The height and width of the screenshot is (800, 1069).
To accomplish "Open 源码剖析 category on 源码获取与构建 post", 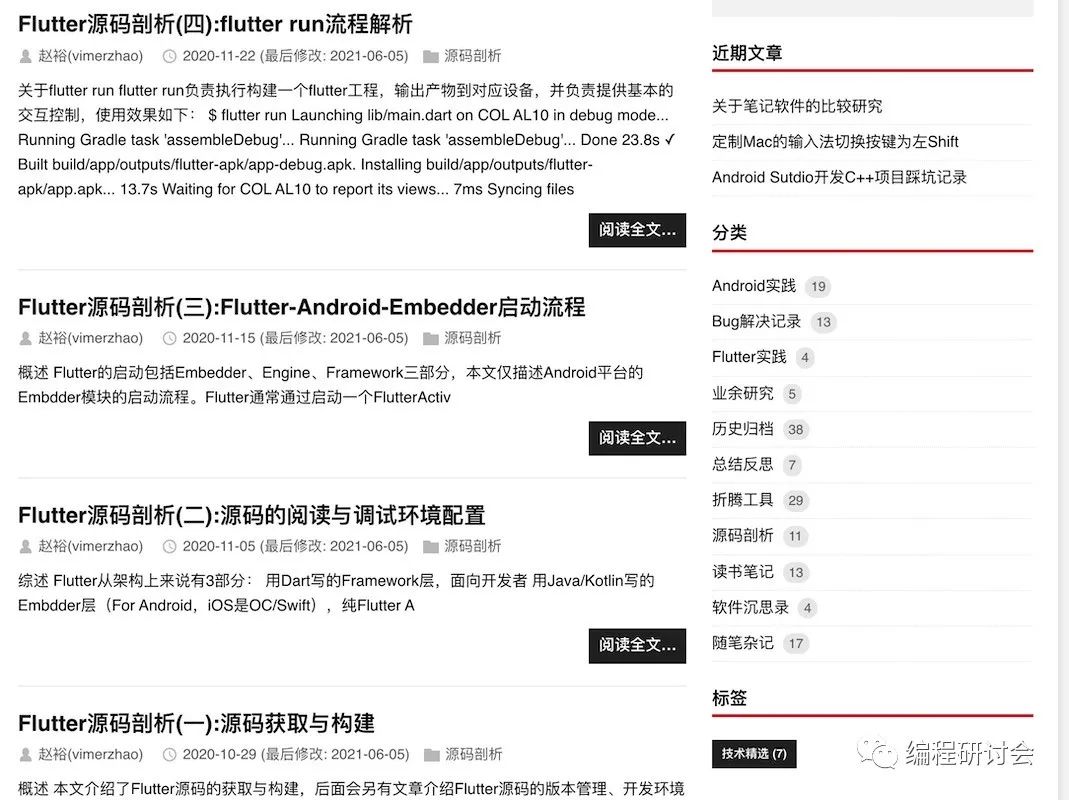I will [x=474, y=754].
